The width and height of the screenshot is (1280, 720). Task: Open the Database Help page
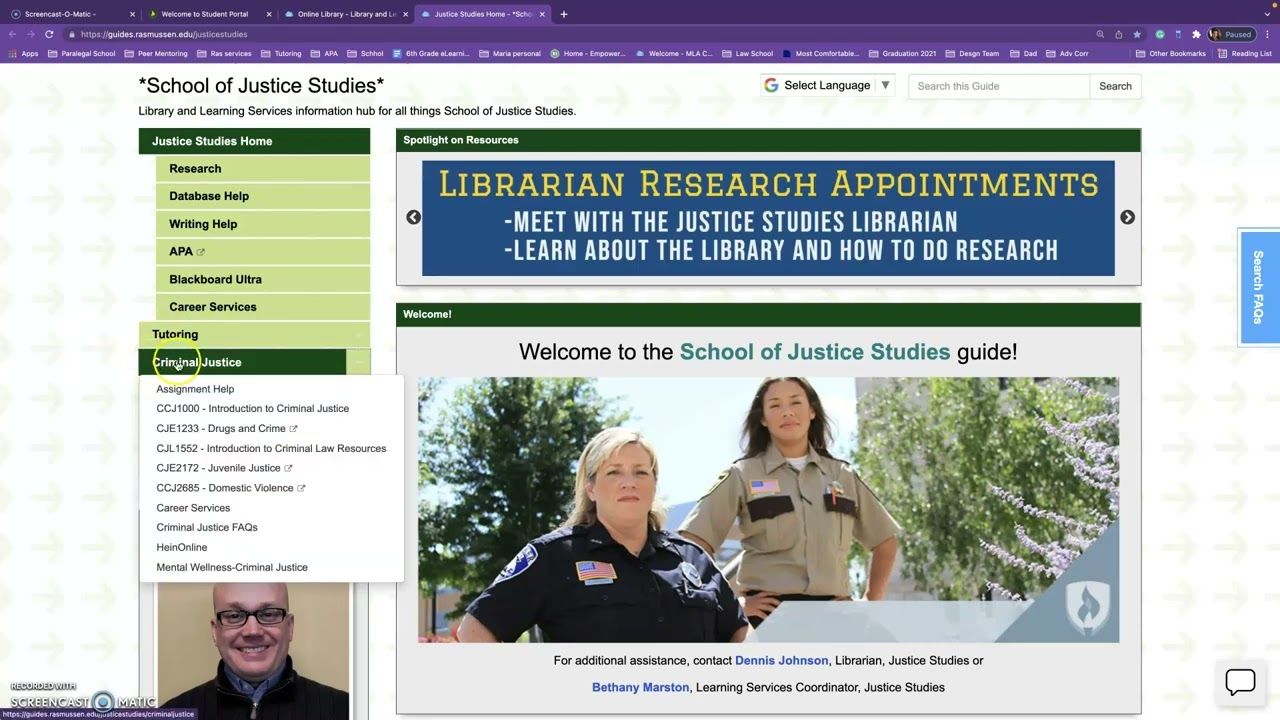pos(262,196)
